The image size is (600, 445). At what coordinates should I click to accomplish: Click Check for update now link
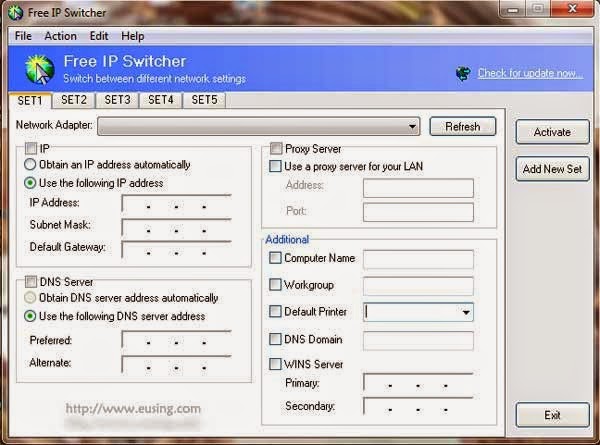(x=530, y=73)
